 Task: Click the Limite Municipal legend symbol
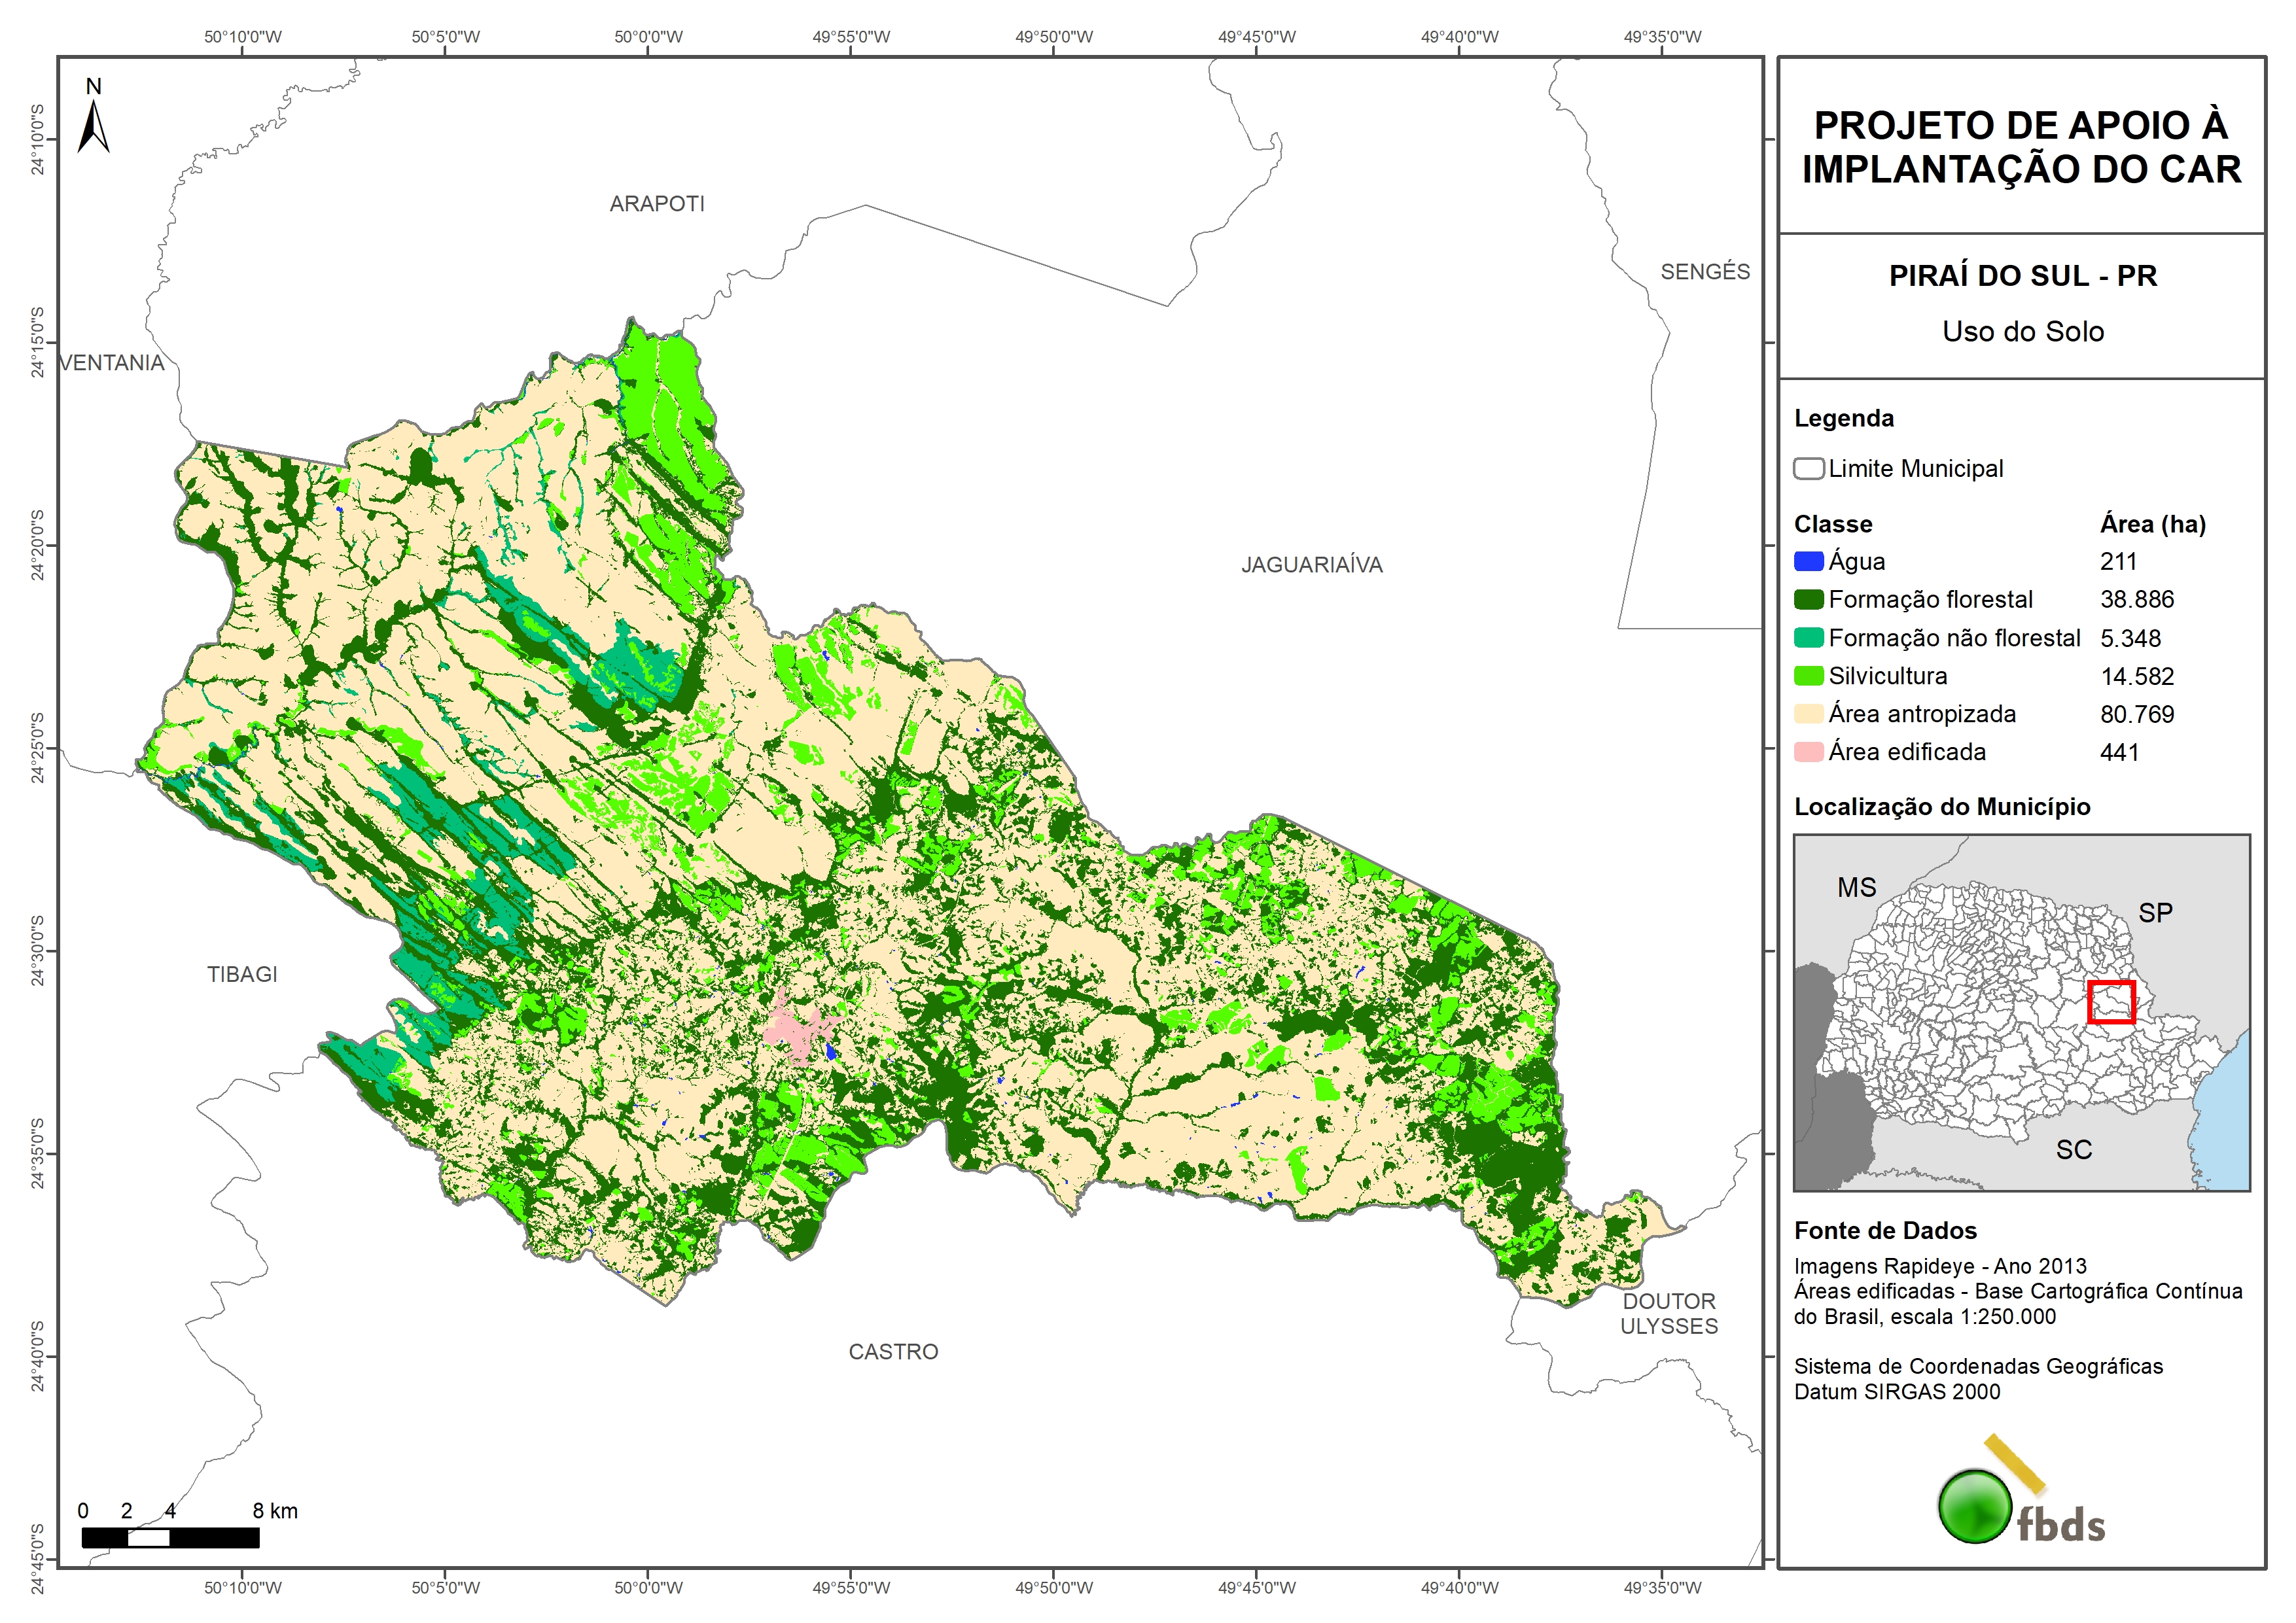[1808, 469]
